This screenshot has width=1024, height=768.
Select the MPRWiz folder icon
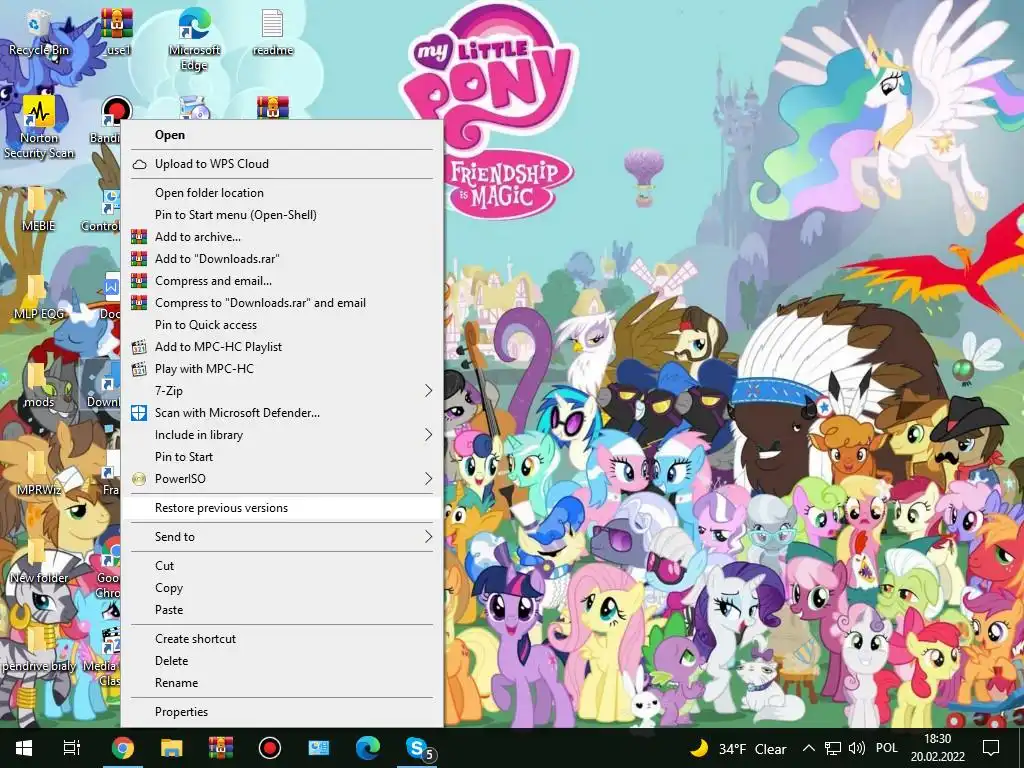coord(39,473)
